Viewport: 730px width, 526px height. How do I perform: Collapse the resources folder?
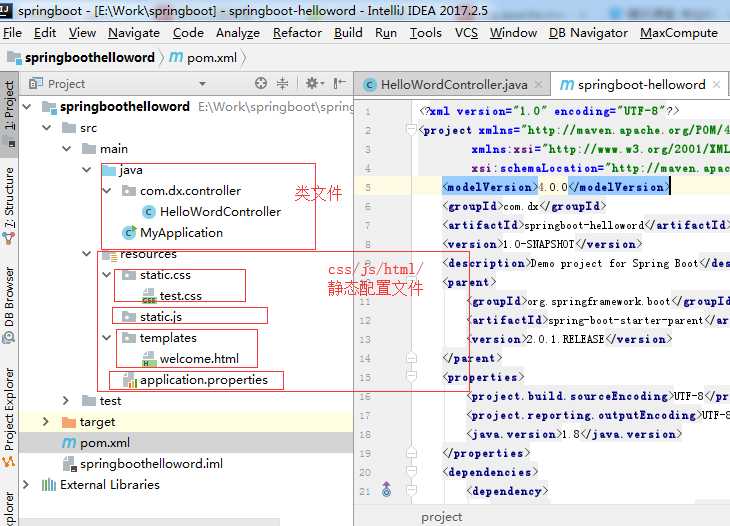click(87, 253)
